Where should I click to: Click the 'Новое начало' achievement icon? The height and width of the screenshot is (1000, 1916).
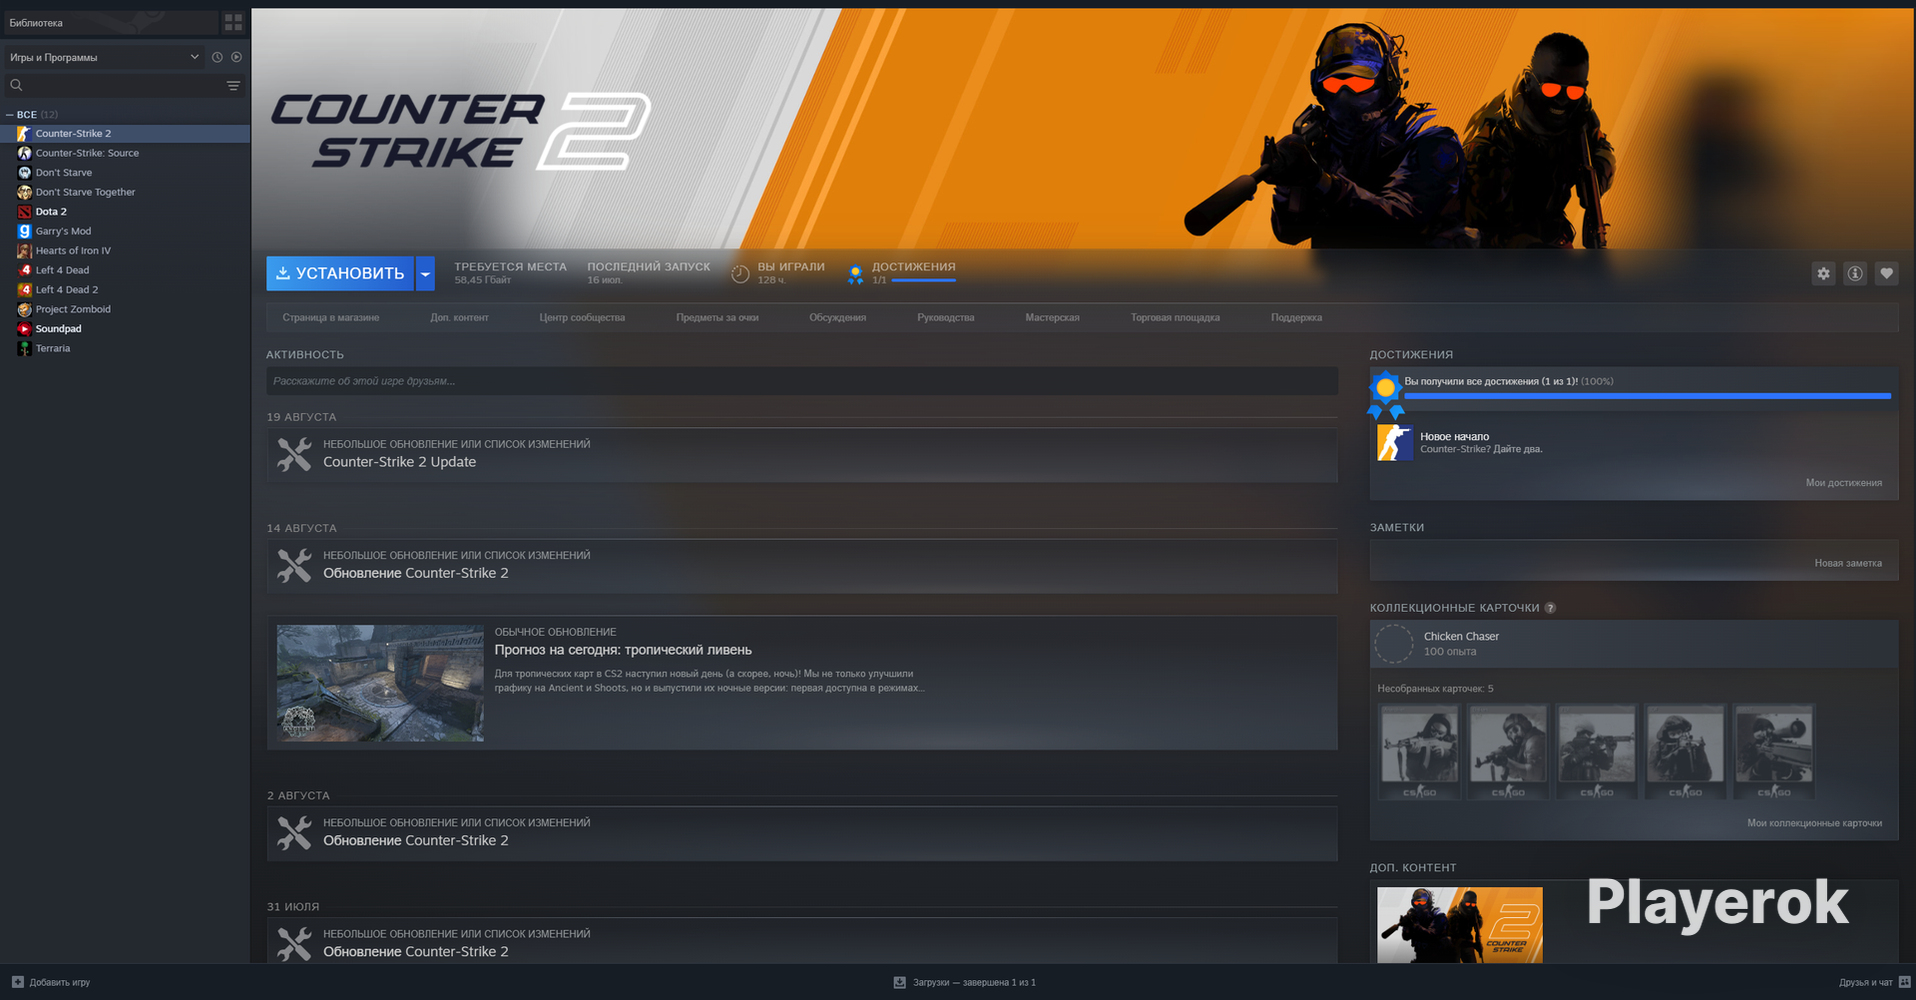(x=1395, y=442)
